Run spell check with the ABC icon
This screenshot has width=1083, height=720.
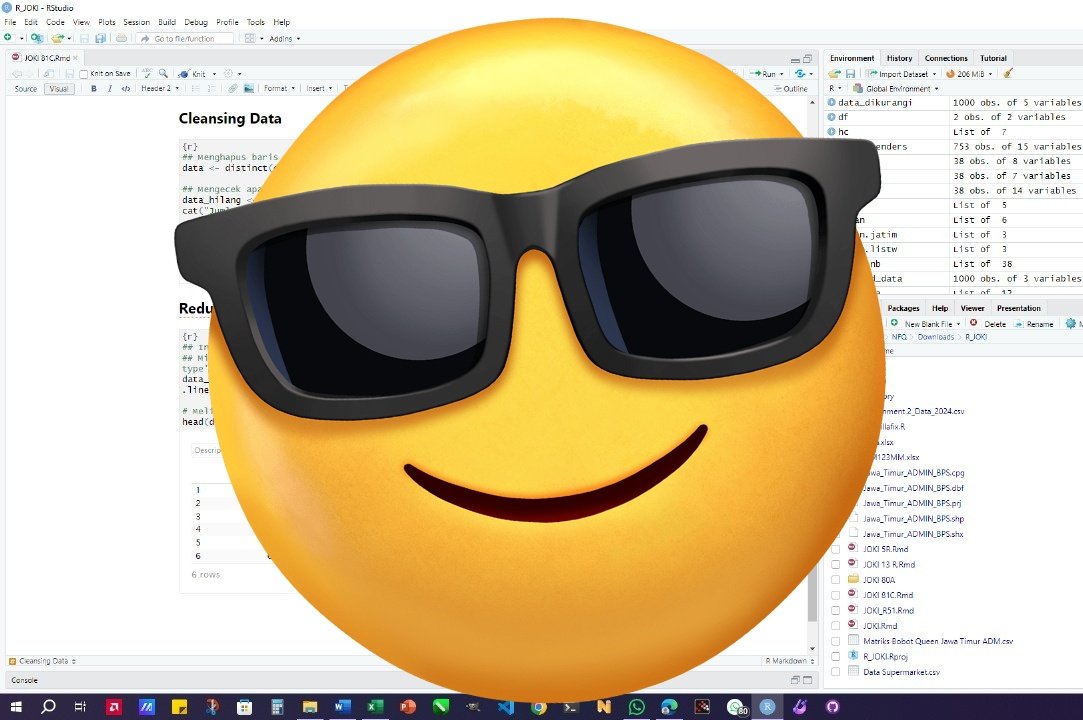click(x=147, y=73)
